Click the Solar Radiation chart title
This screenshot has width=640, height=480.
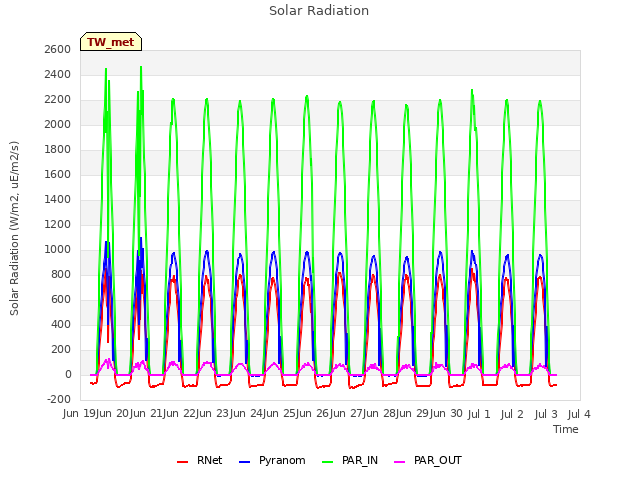tap(319, 11)
